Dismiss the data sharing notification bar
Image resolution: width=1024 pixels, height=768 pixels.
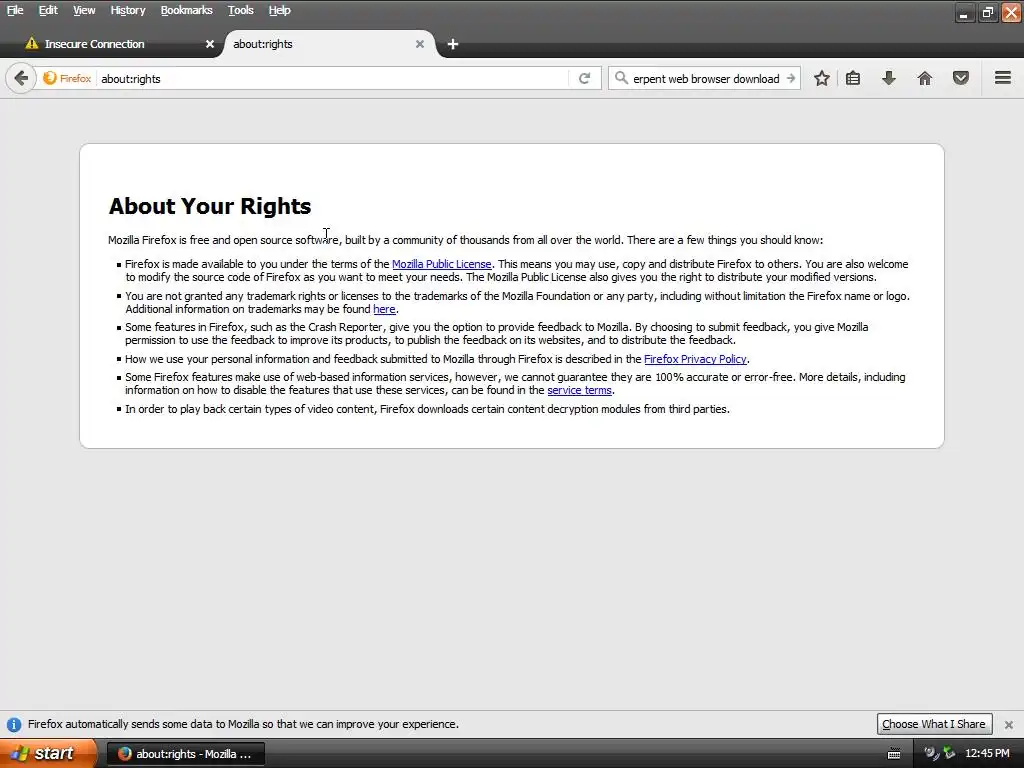[1009, 724]
